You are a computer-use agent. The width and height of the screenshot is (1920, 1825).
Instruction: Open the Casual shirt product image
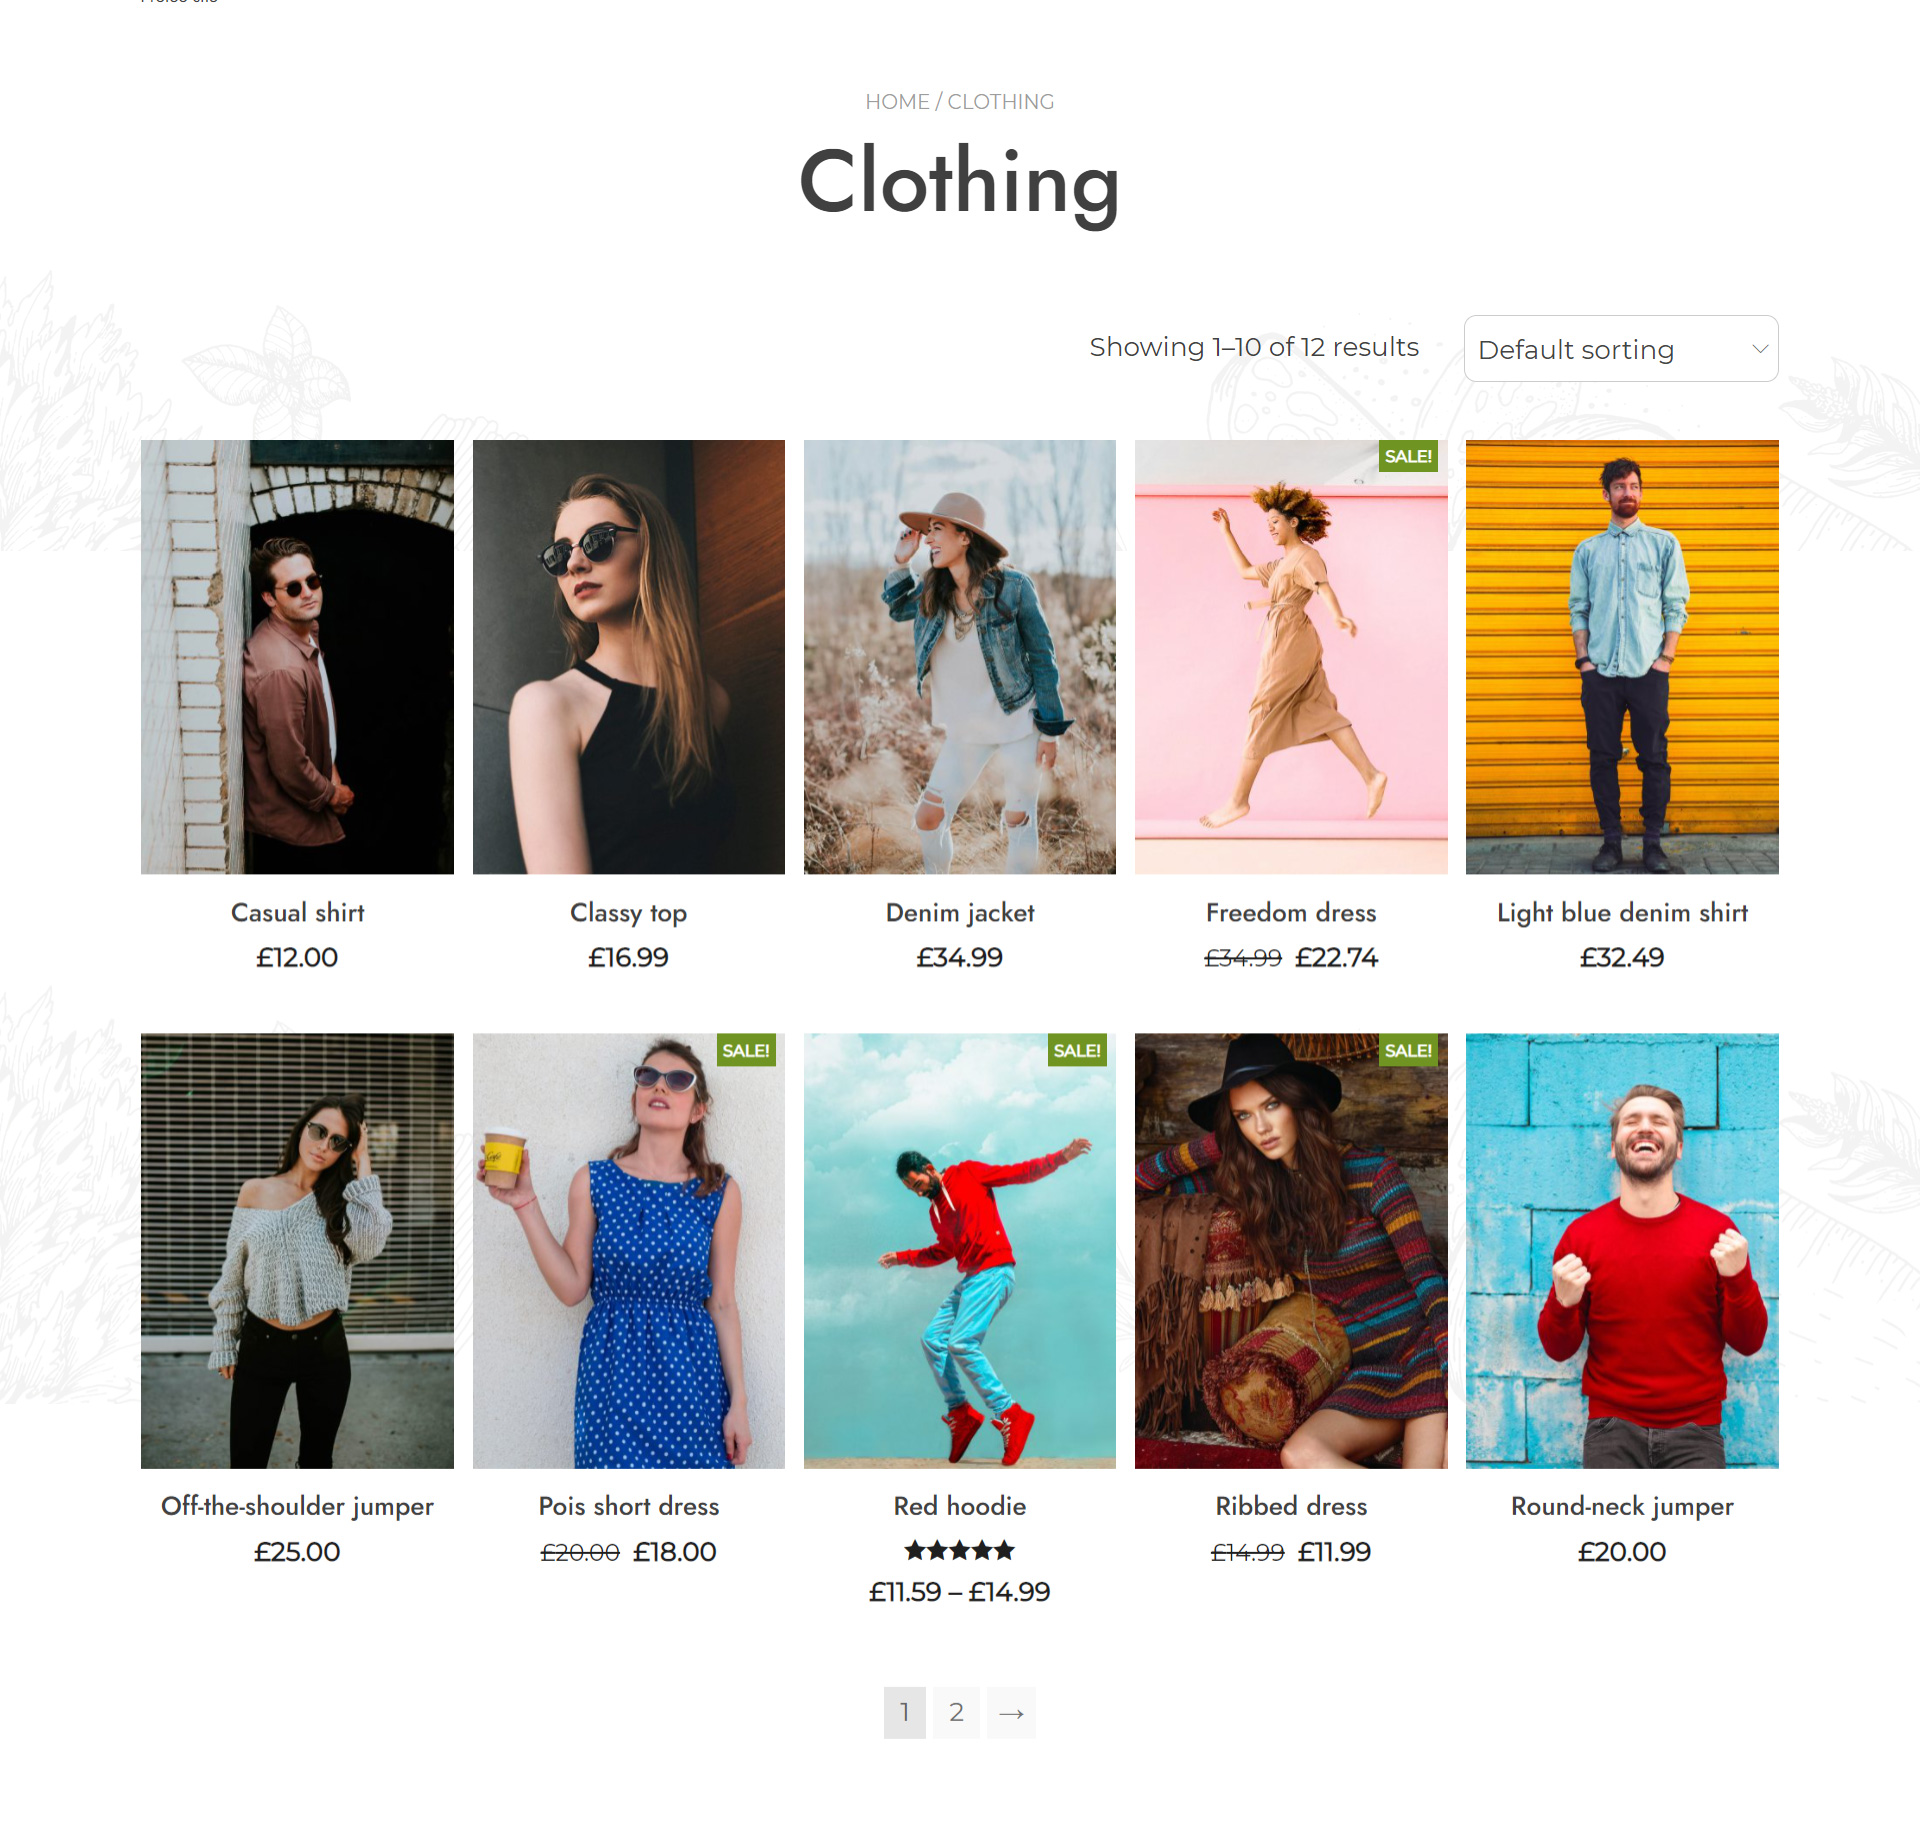(x=297, y=657)
